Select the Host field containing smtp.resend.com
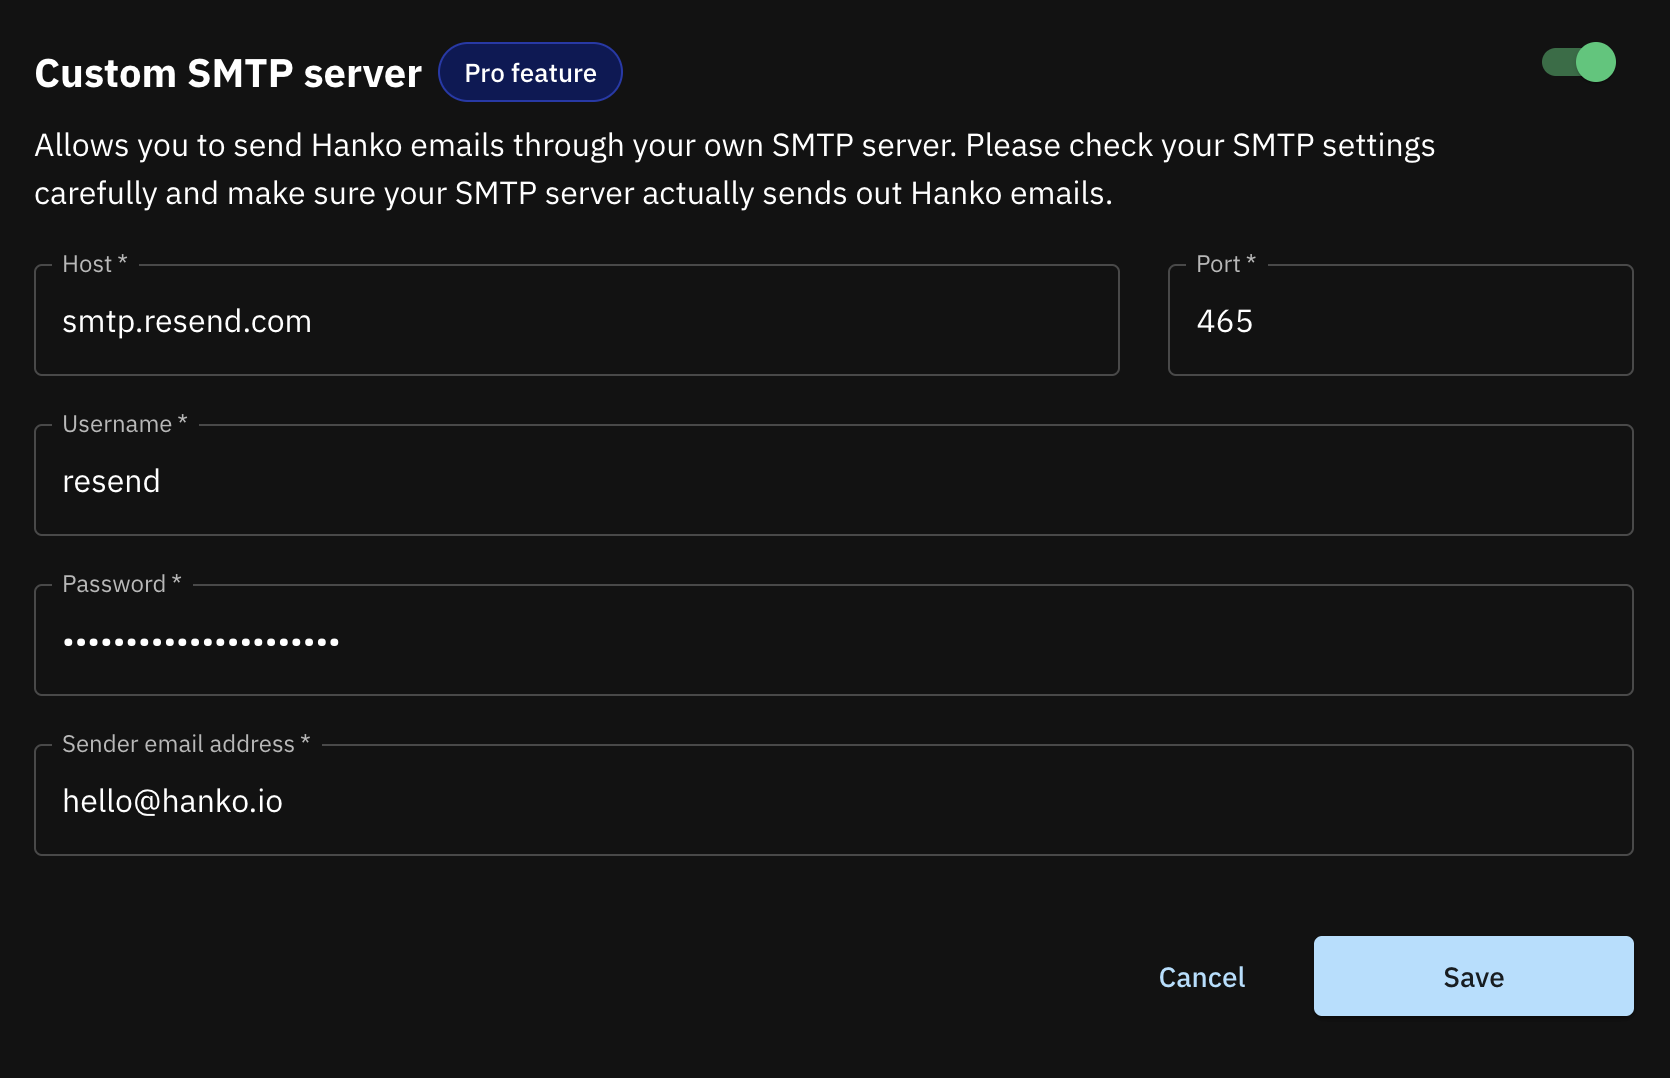The image size is (1670, 1078). [x=576, y=320]
